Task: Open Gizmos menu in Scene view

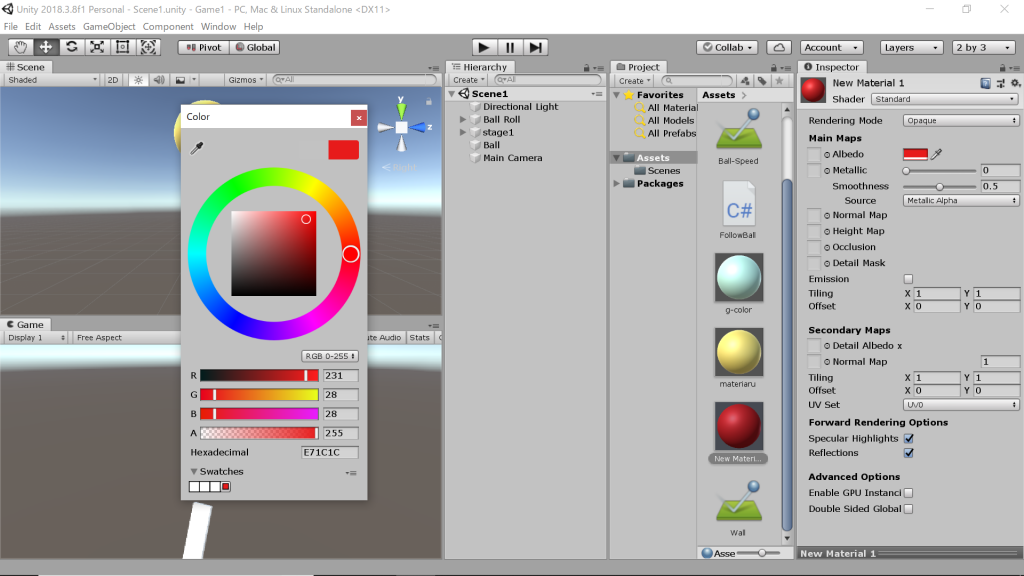Action: (246, 80)
